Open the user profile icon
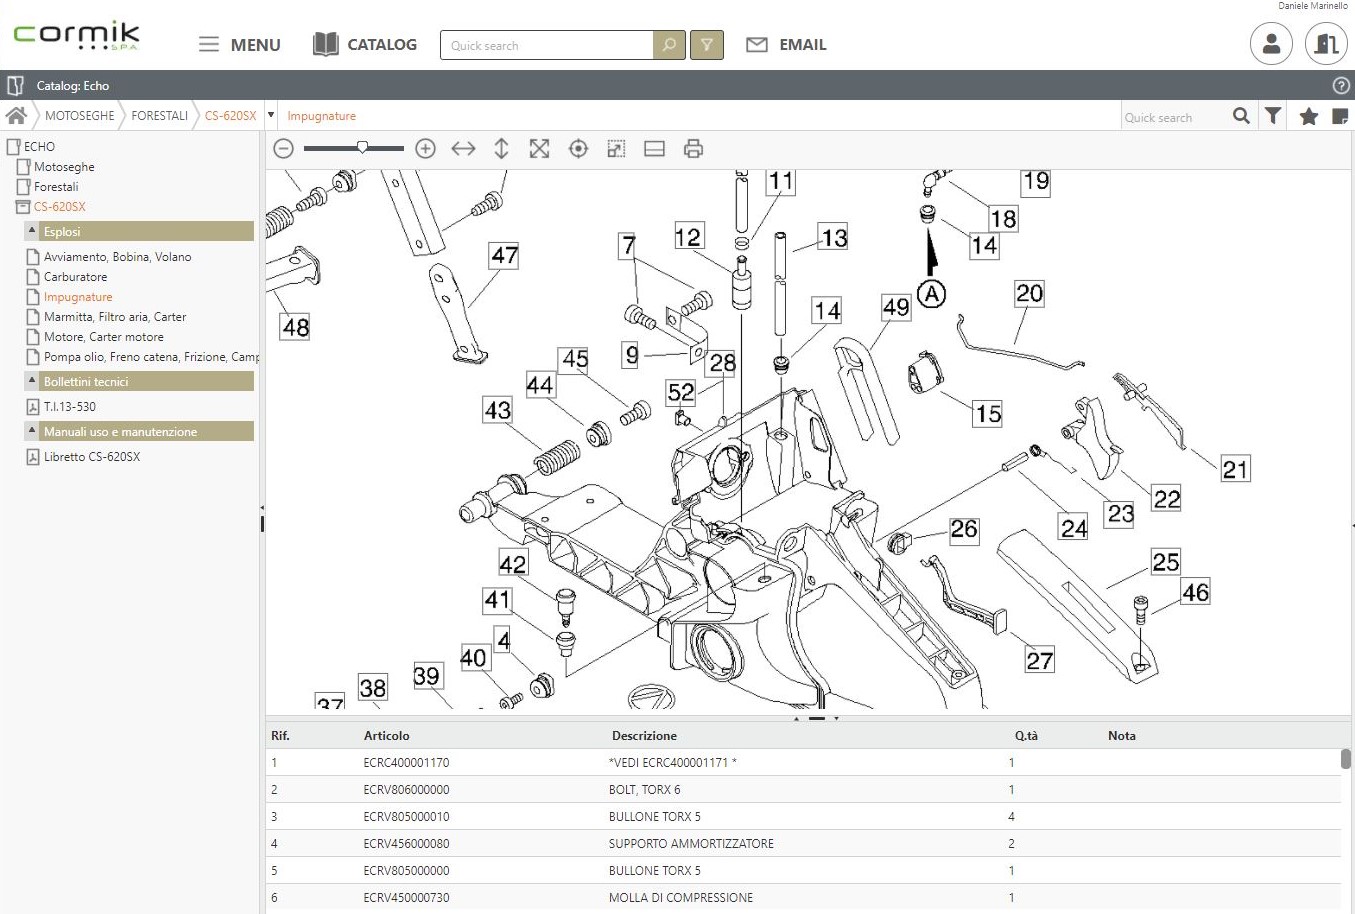1355x914 pixels. tap(1271, 45)
